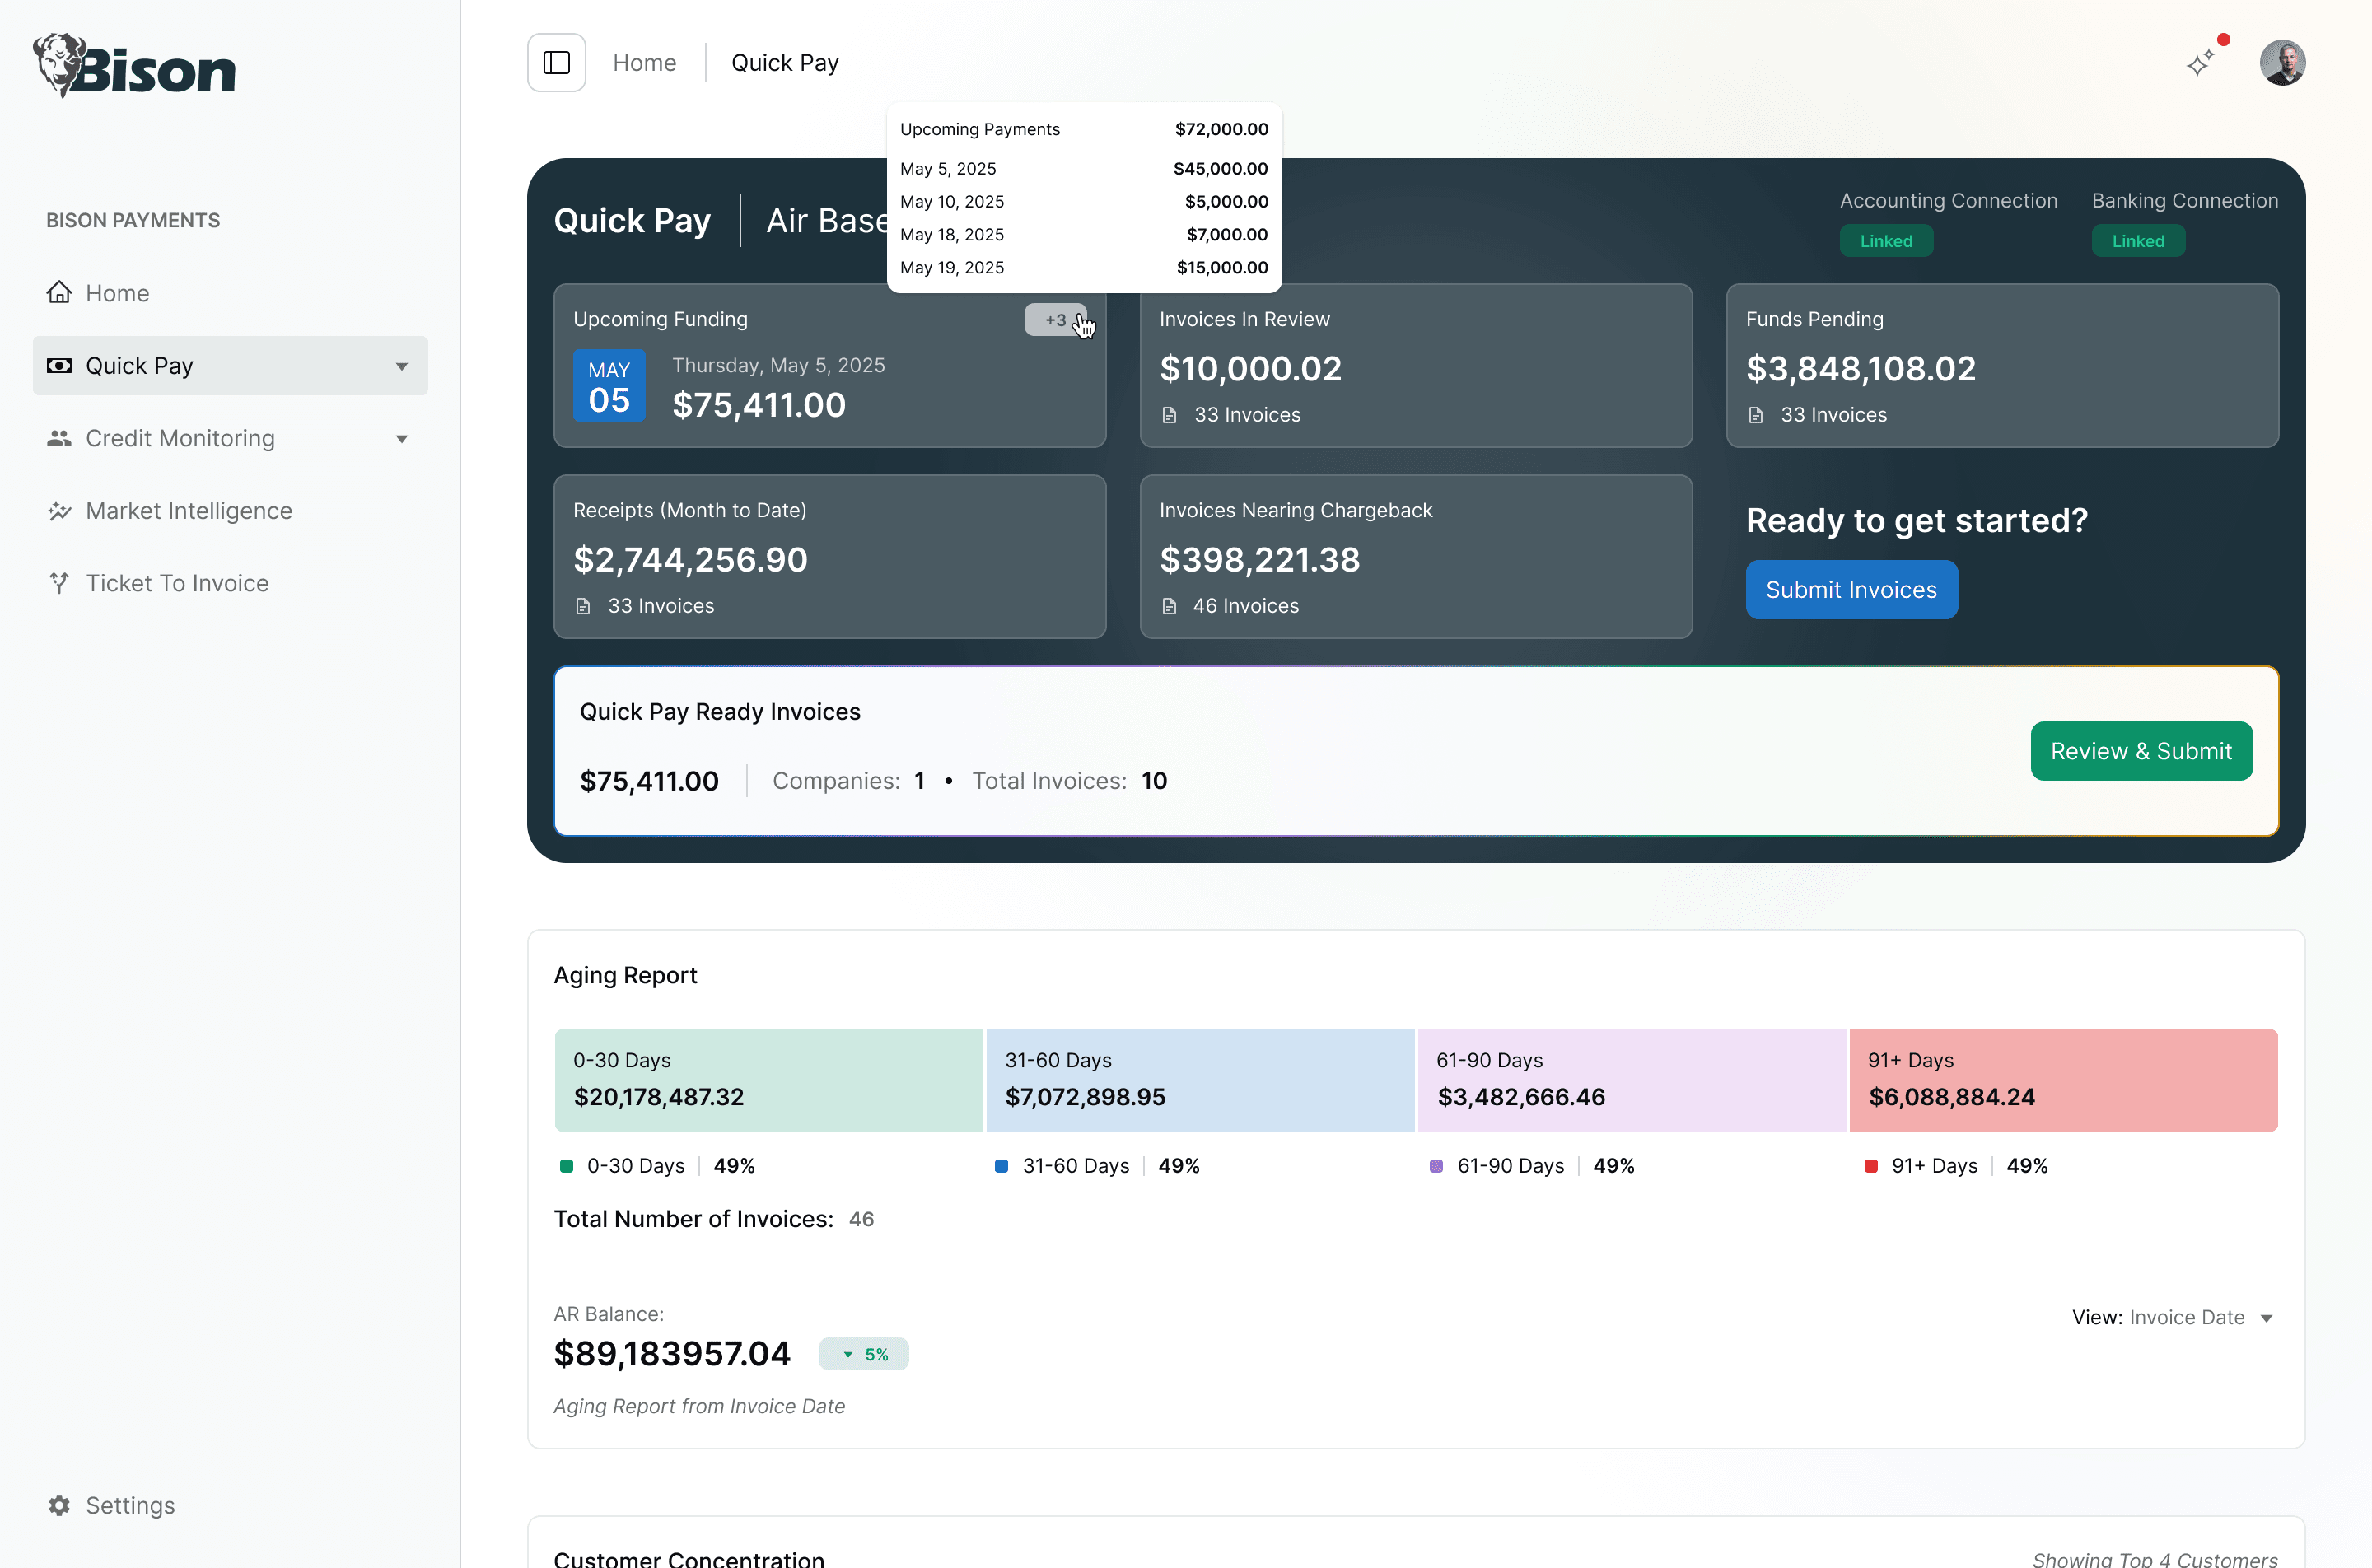Open the user profile avatar
The image size is (2372, 1568).
(2282, 63)
